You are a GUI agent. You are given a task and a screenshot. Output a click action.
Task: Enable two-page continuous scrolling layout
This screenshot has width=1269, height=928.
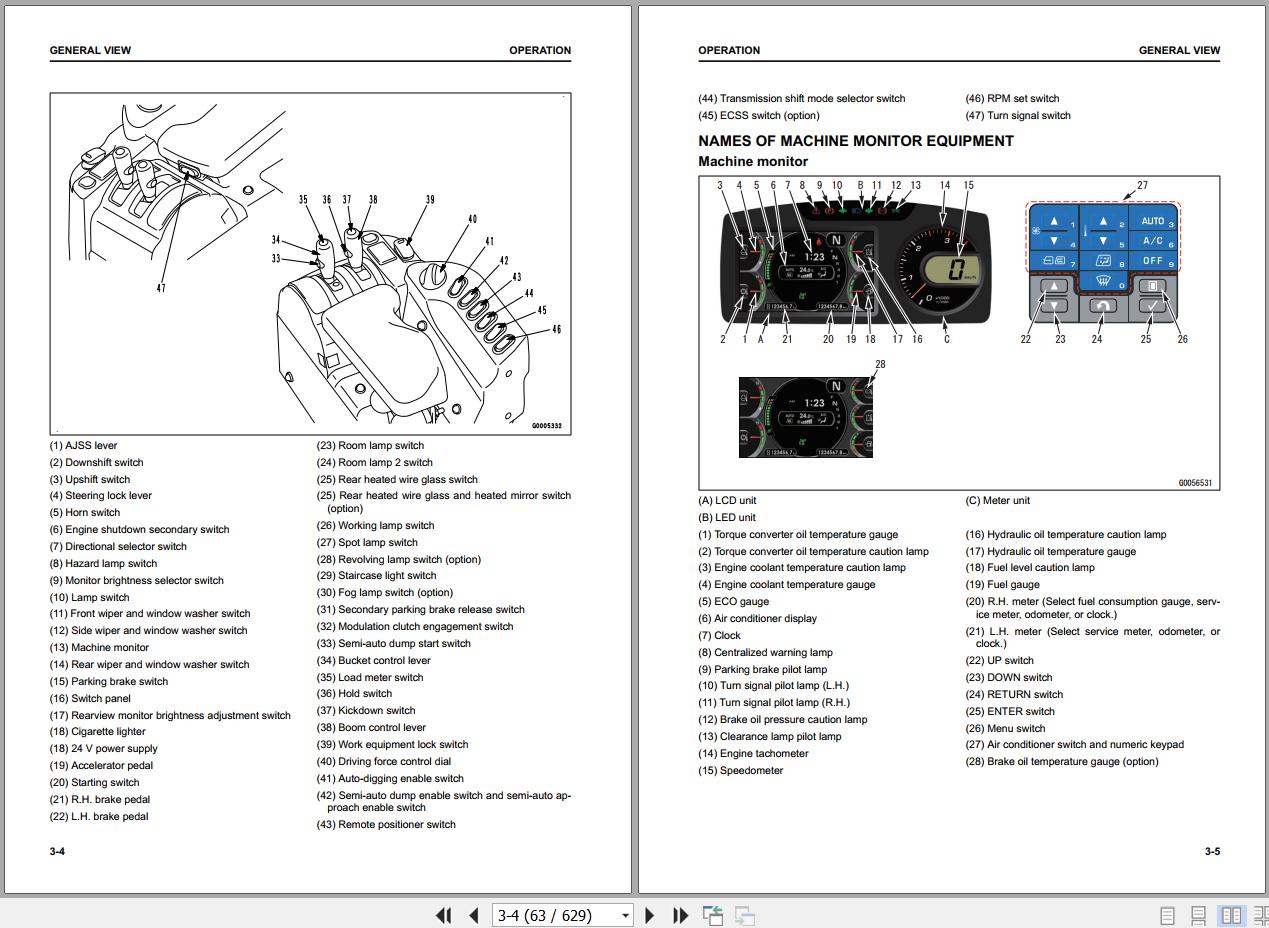tap(1259, 915)
